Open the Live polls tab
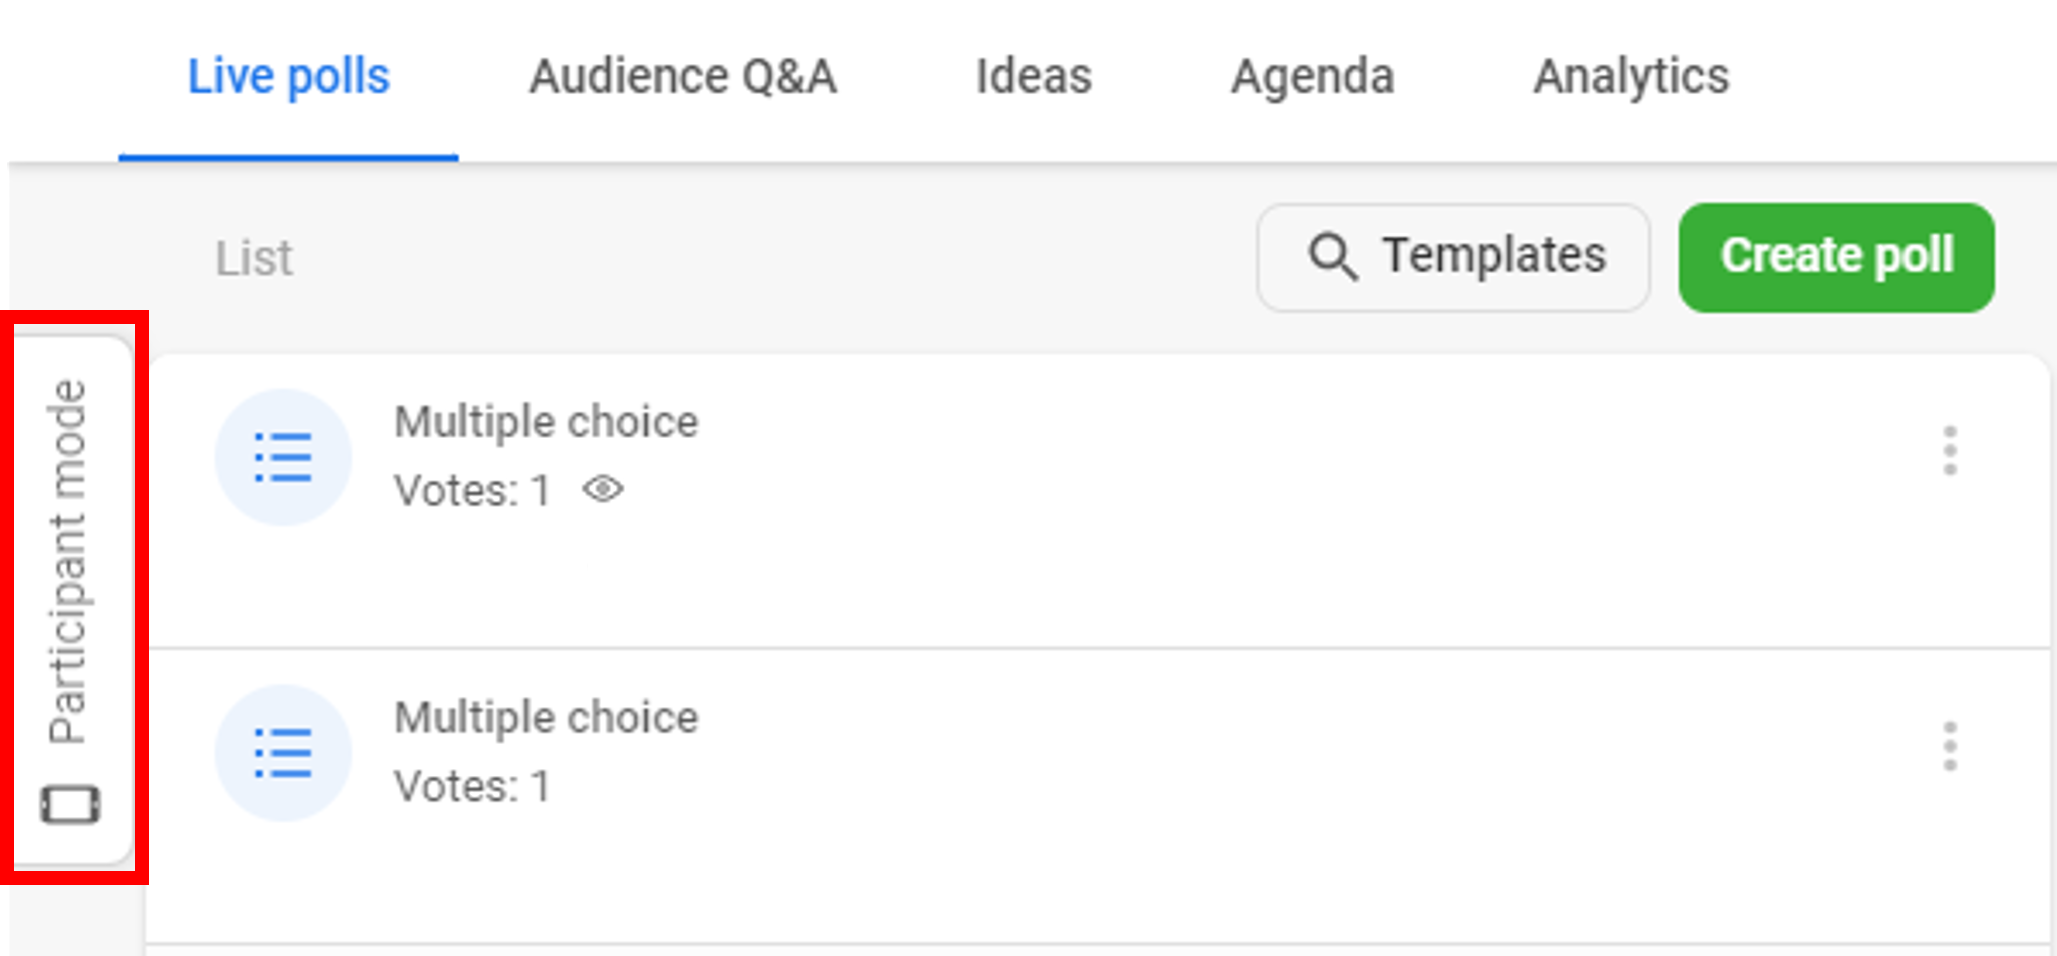The height and width of the screenshot is (956, 2057). click(x=288, y=77)
